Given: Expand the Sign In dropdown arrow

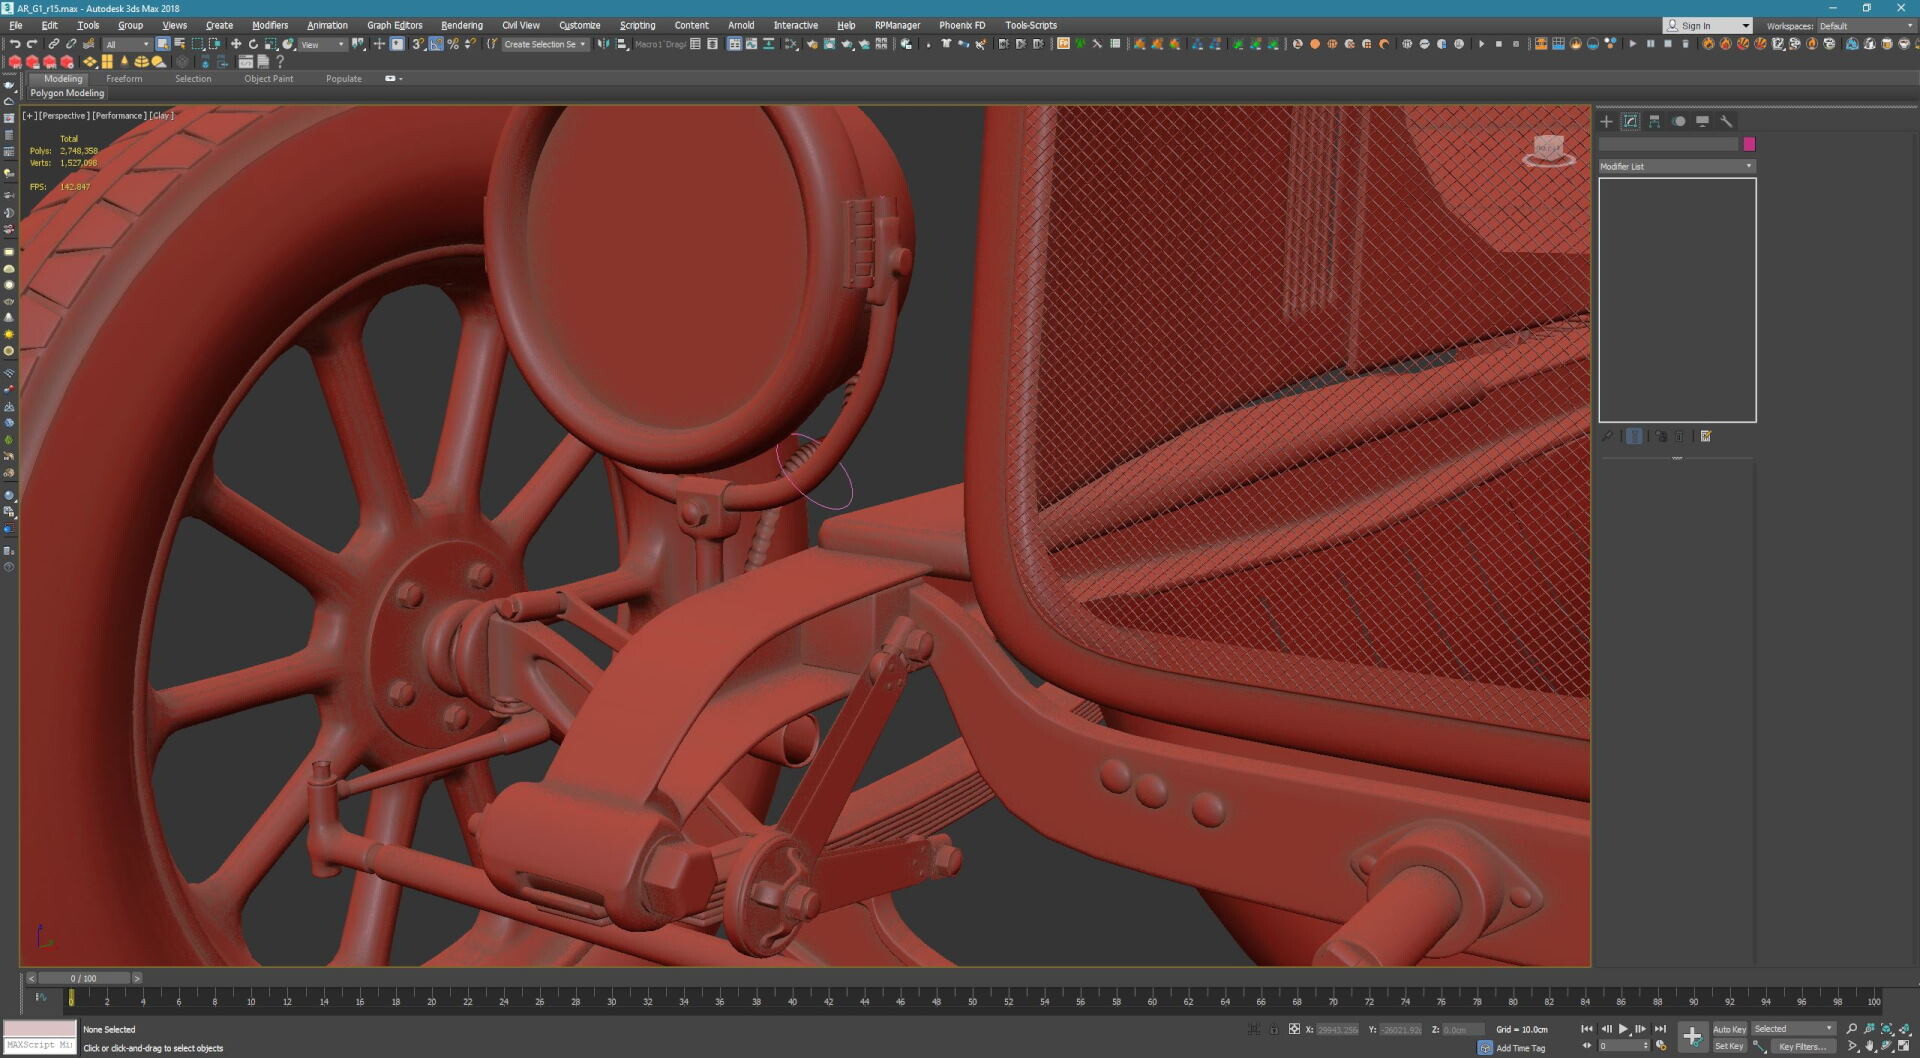Looking at the screenshot, I should [1745, 26].
